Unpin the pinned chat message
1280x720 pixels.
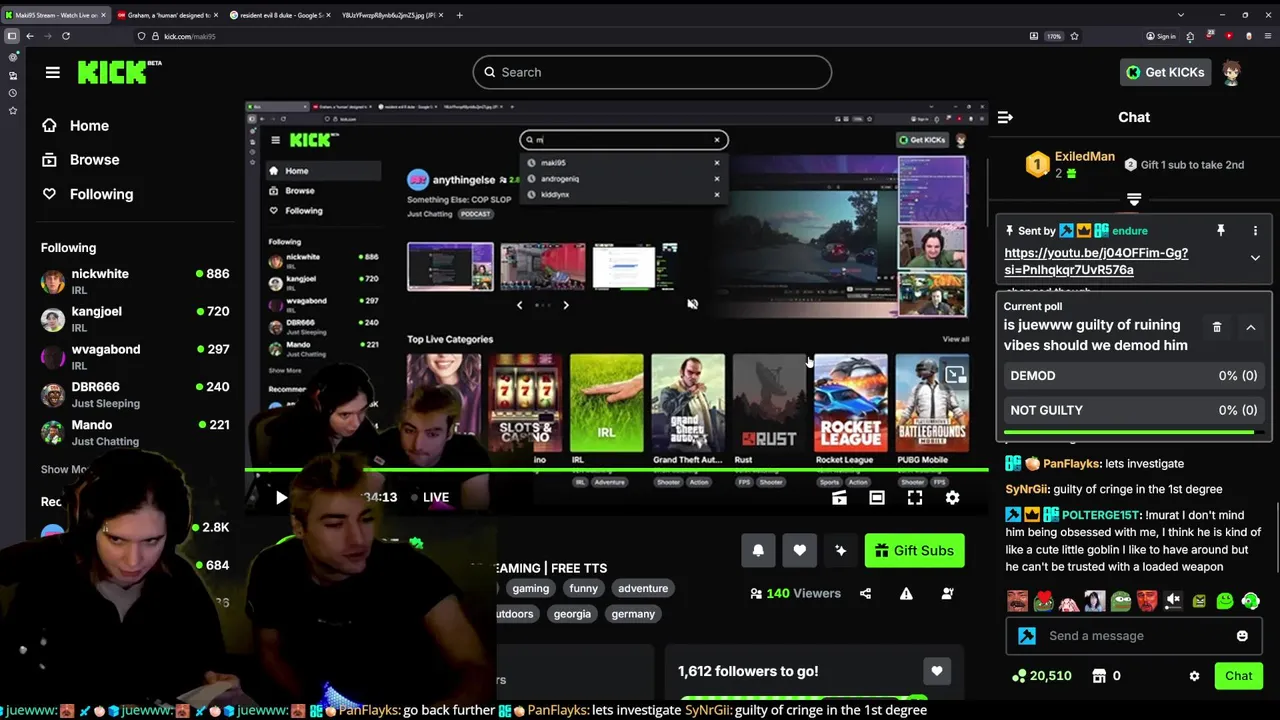click(x=1220, y=231)
